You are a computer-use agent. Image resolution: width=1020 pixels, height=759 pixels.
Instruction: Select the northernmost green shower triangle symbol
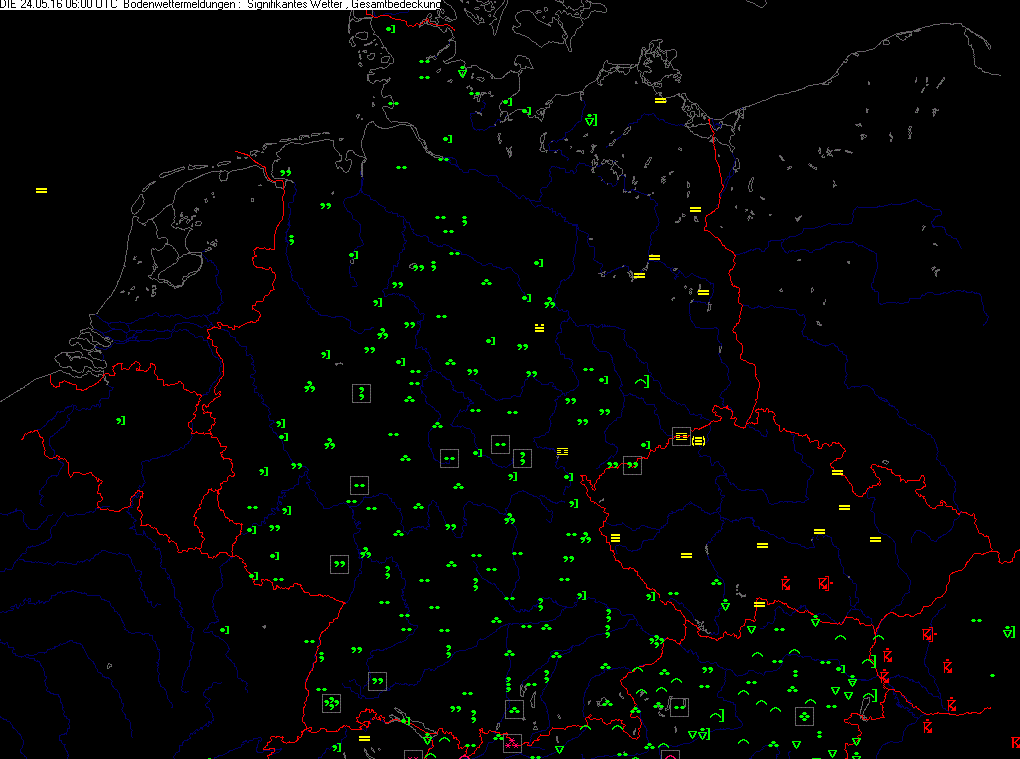pyautogui.click(x=462, y=72)
